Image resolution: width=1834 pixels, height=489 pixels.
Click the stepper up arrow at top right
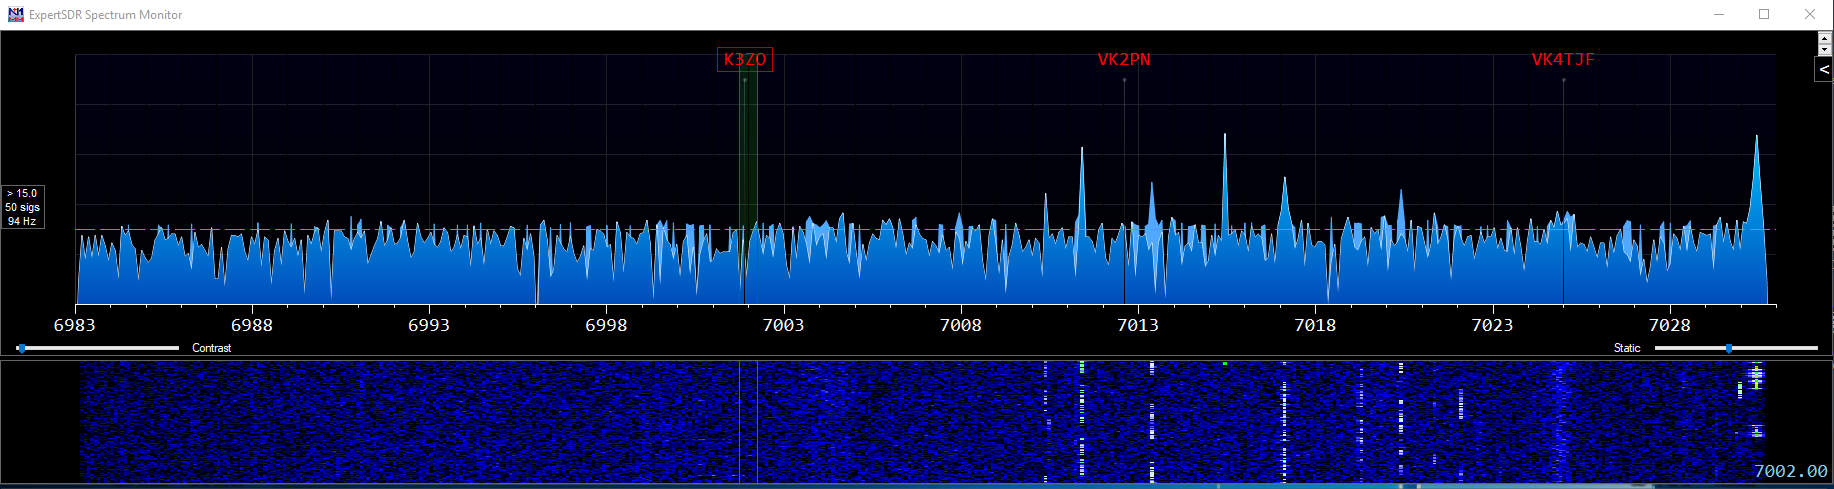(x=1825, y=38)
